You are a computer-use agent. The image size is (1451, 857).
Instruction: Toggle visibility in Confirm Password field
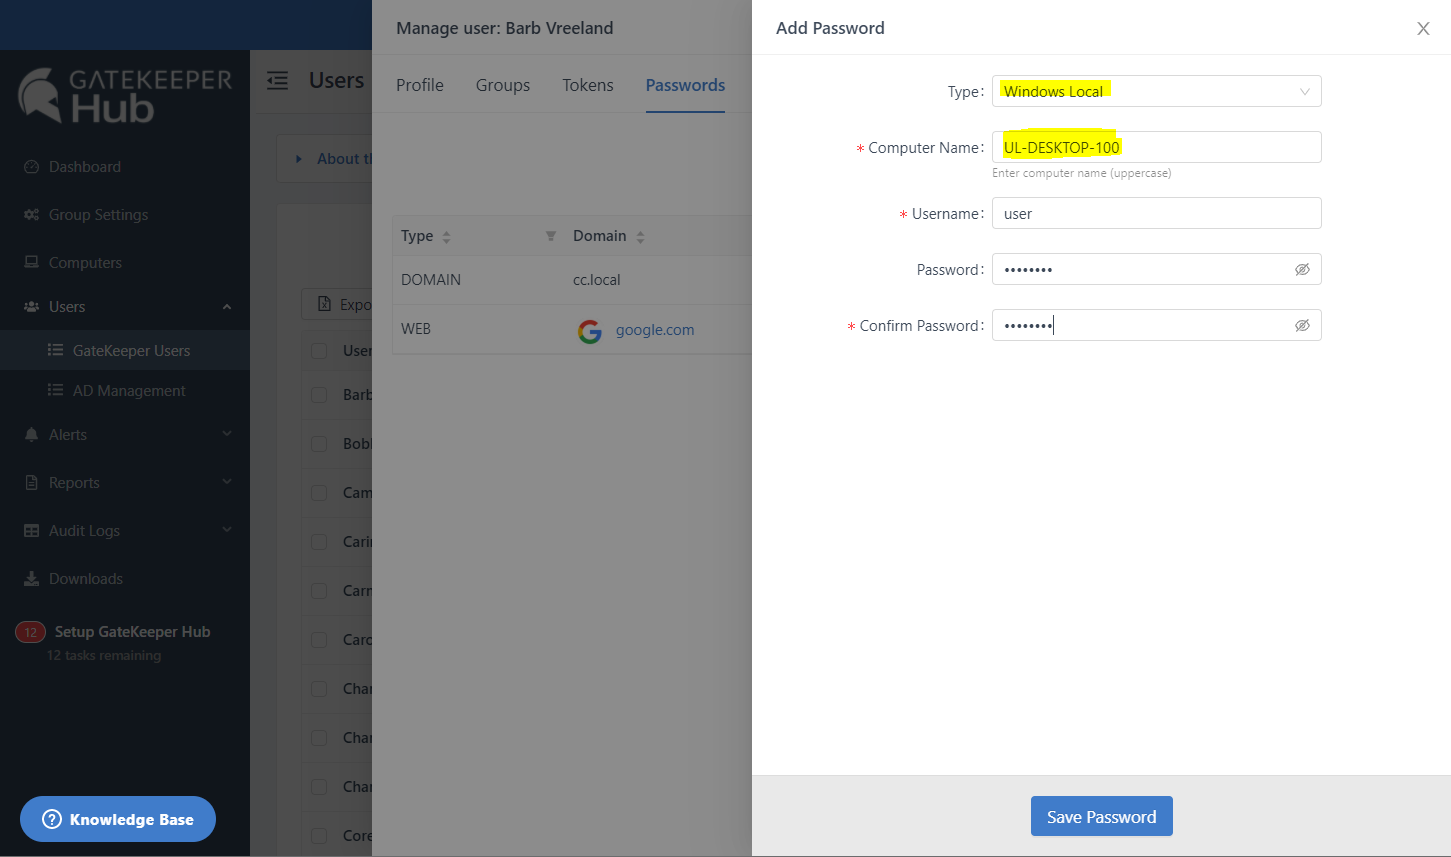click(x=1302, y=326)
